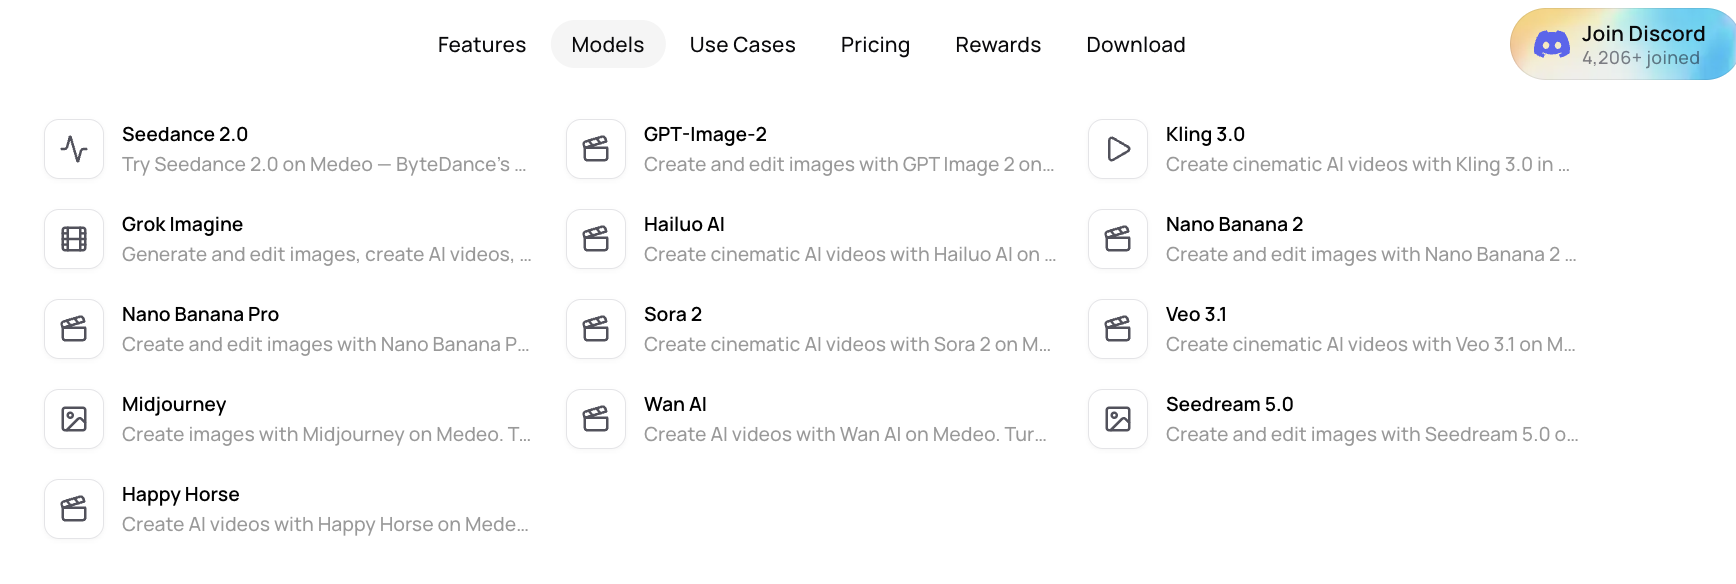Click the Grok Imagine film strip icon
The height and width of the screenshot is (584, 1736).
click(74, 239)
